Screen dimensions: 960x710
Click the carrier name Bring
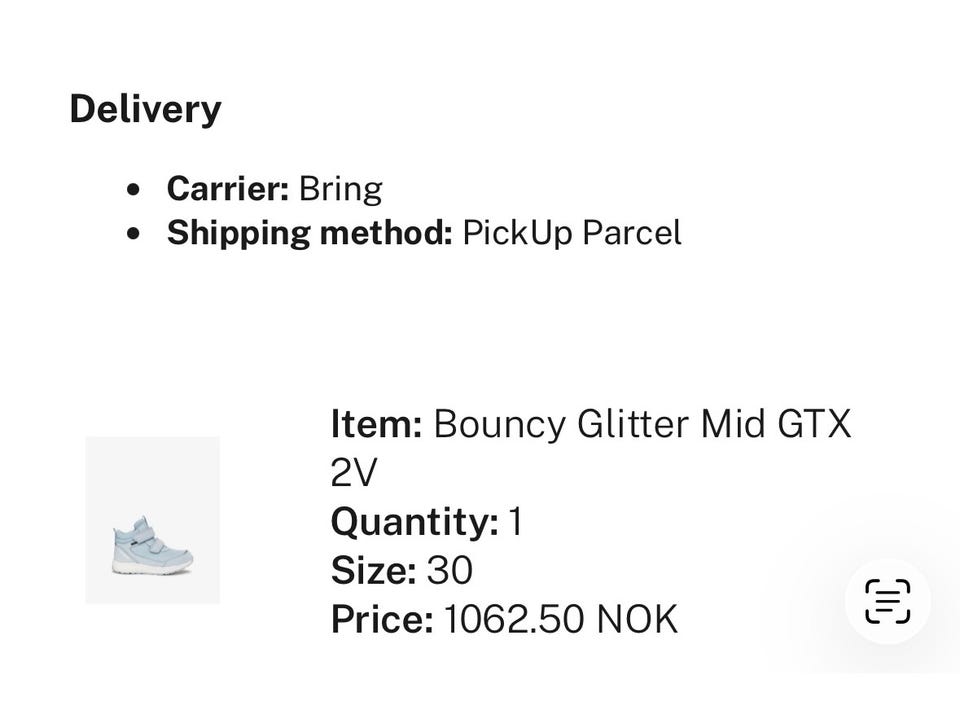(340, 189)
